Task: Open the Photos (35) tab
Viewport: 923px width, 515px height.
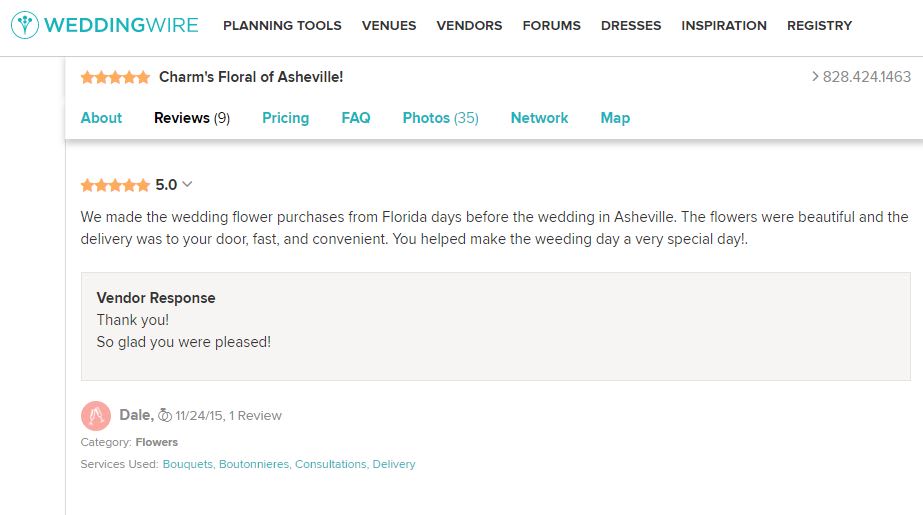Action: [x=440, y=118]
